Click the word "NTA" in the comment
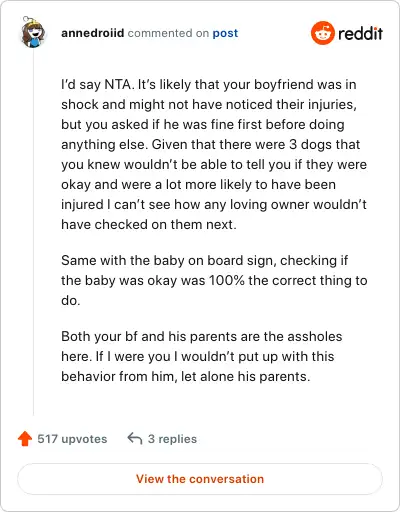This screenshot has width=400, height=512. coord(118,84)
